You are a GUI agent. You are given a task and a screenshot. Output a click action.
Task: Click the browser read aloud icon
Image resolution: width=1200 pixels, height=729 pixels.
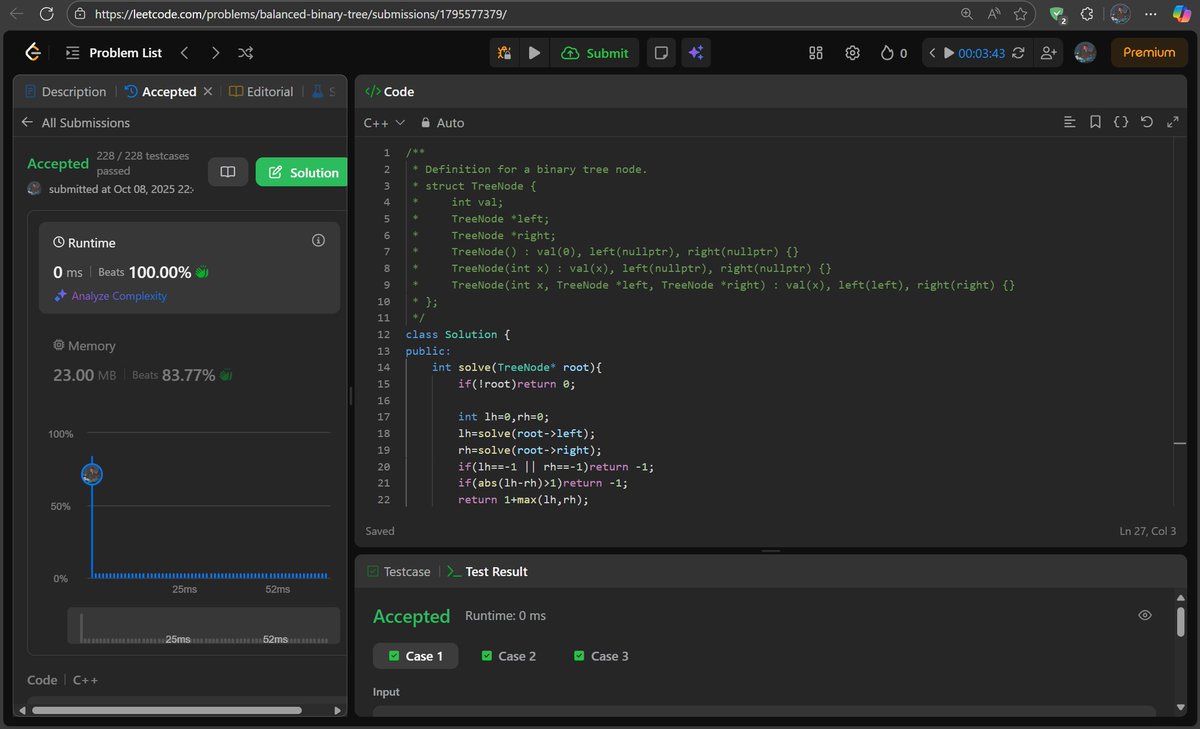(x=994, y=14)
